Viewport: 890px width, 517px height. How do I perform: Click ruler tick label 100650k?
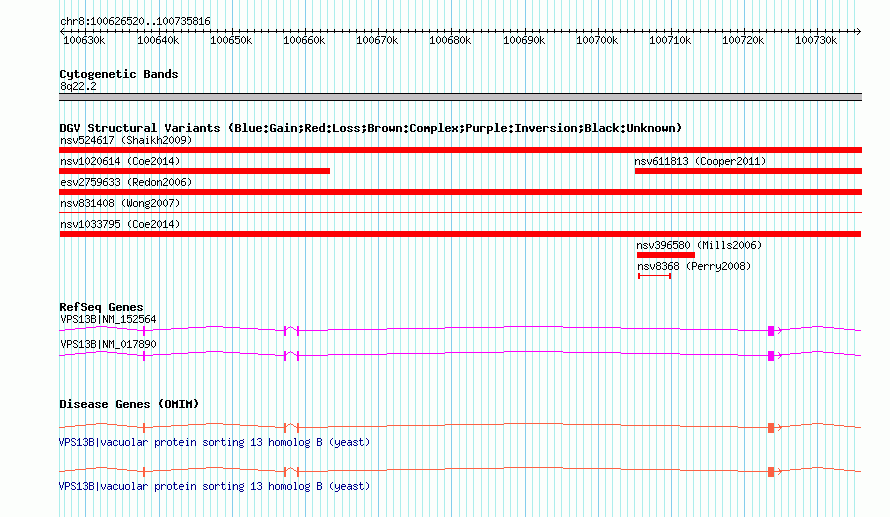coord(231,40)
